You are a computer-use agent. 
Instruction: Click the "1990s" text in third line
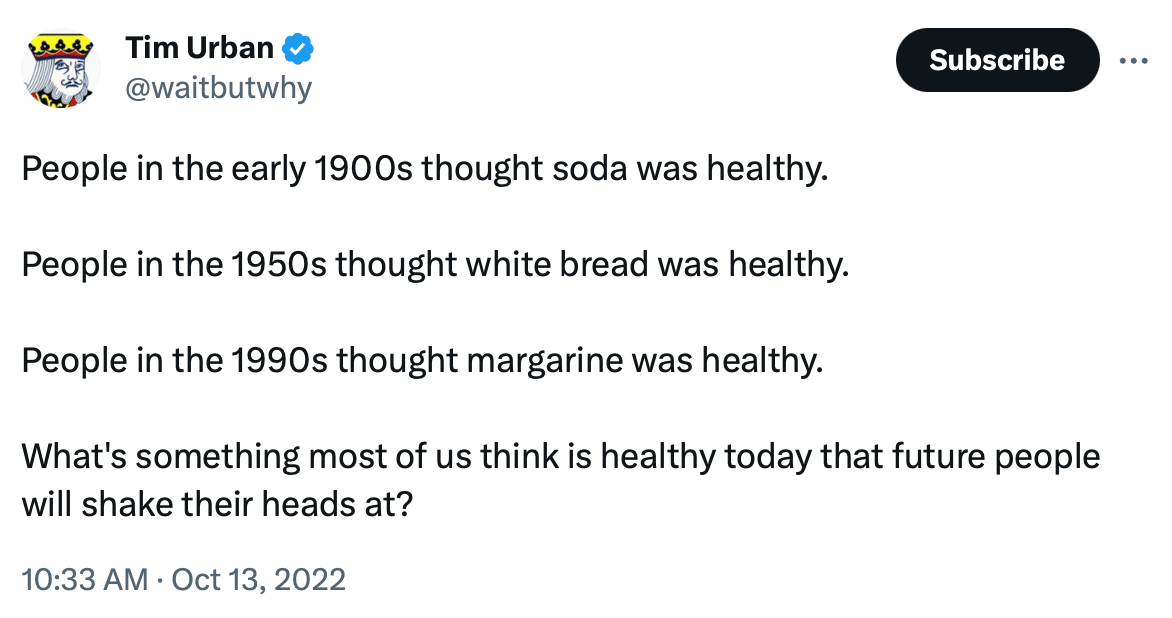click(x=279, y=360)
